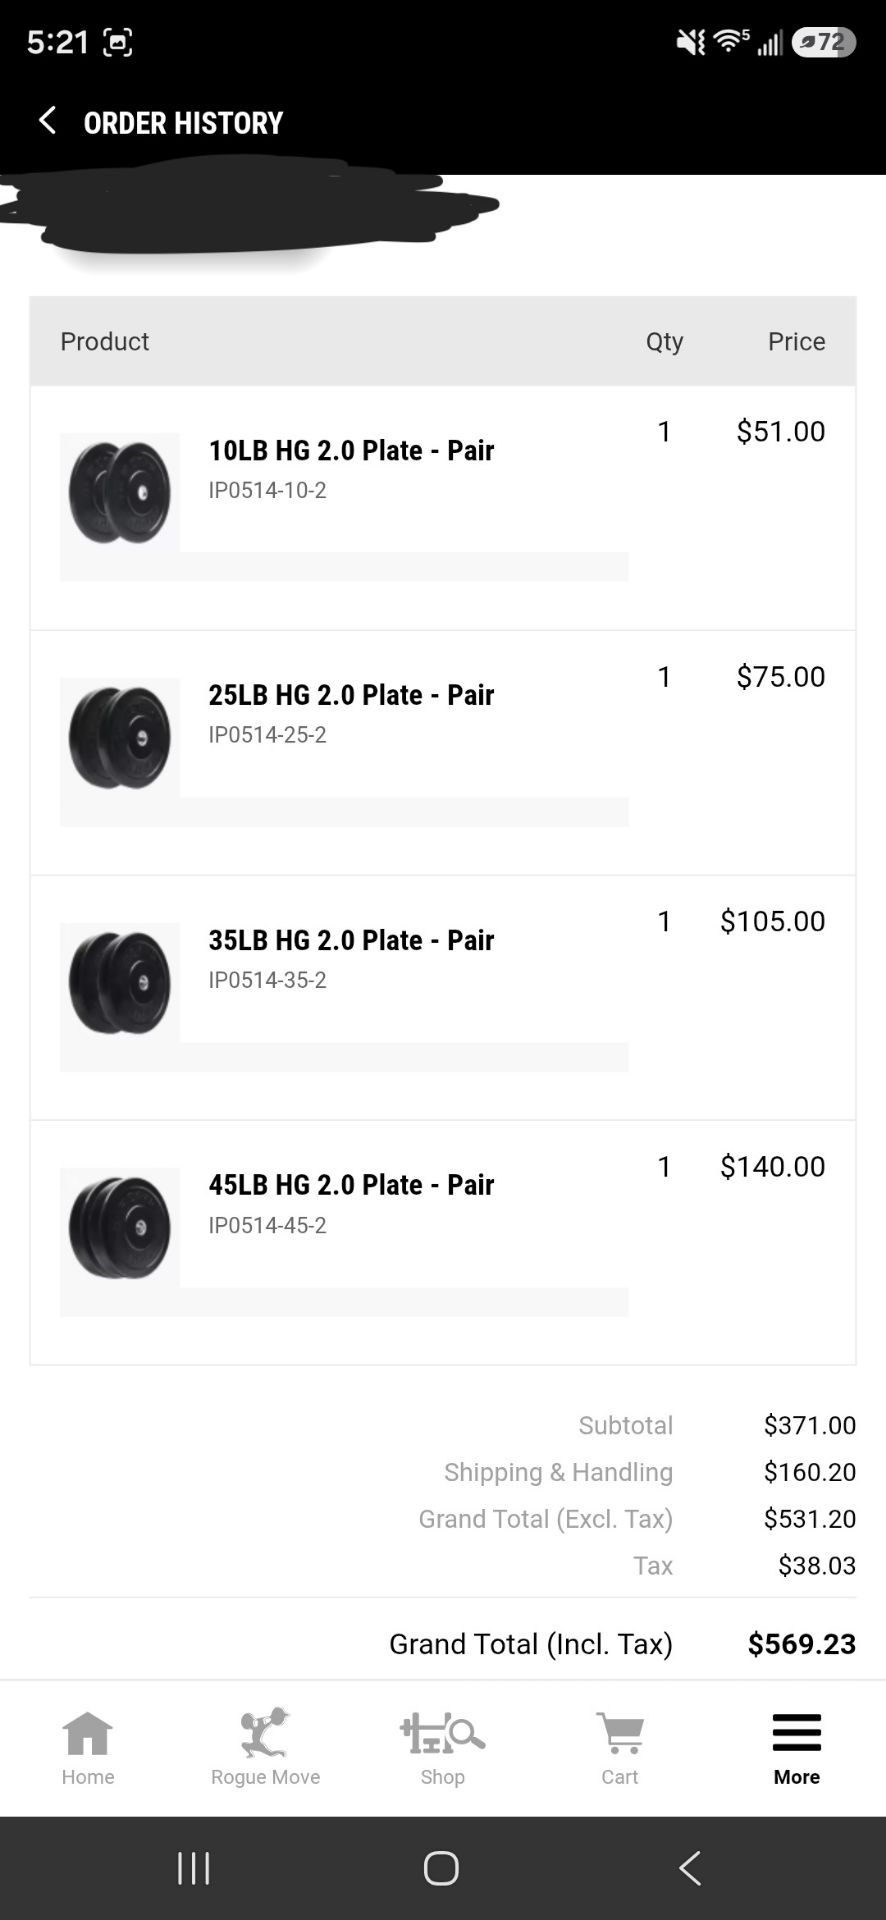This screenshot has width=886, height=1920.
Task: Tap the battery indicator in status bar
Action: 824,42
